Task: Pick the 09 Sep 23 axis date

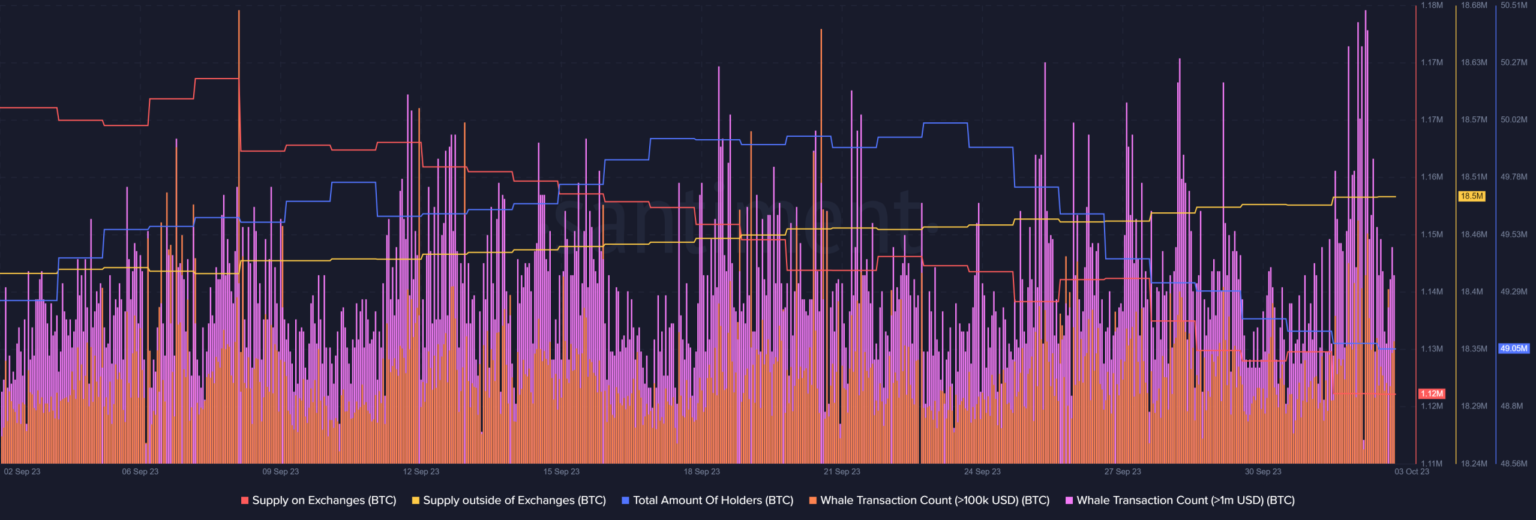Action: tap(280, 470)
